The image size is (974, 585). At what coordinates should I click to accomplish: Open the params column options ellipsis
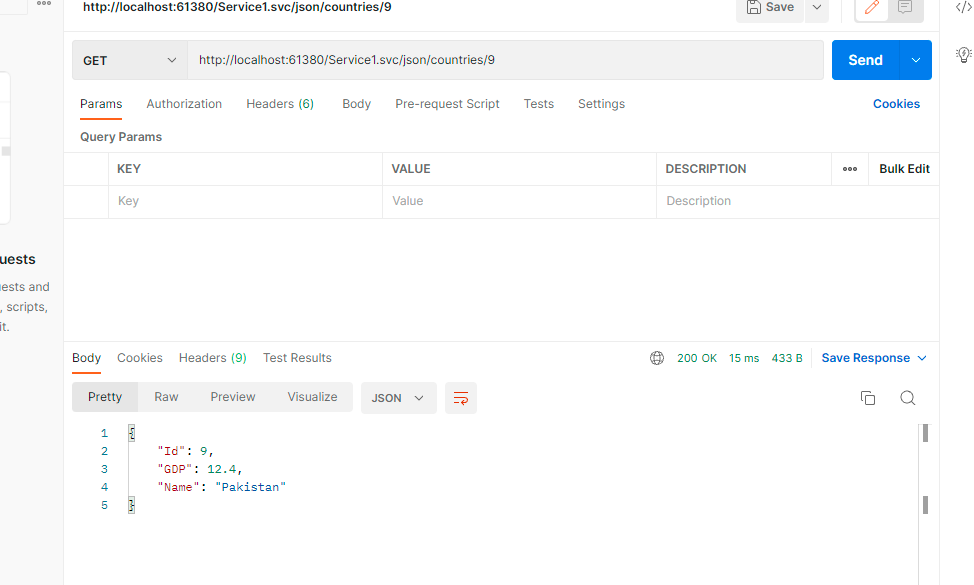(850, 169)
